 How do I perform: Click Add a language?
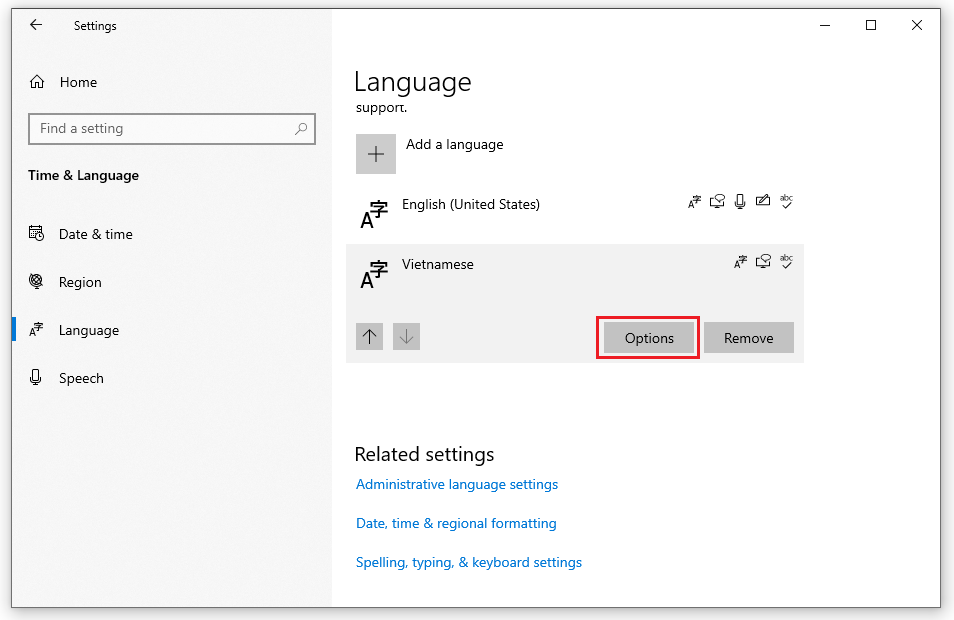coord(454,144)
